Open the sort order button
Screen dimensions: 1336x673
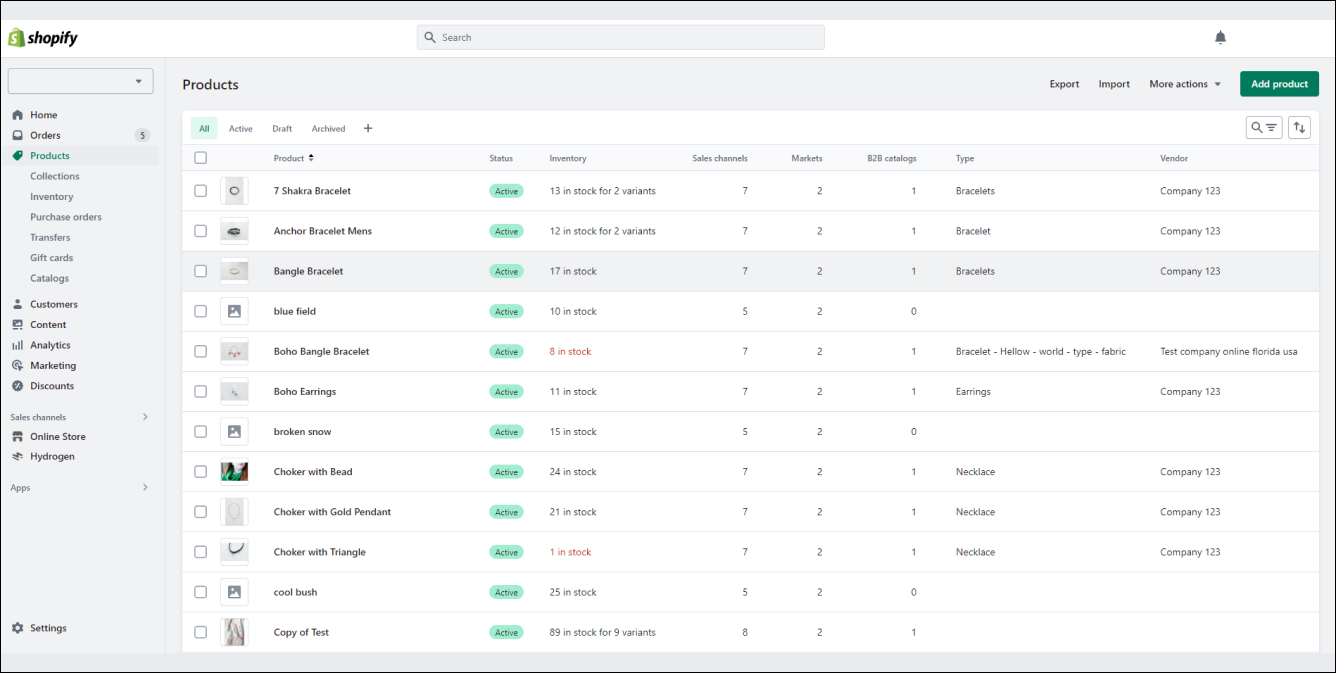click(x=1299, y=128)
